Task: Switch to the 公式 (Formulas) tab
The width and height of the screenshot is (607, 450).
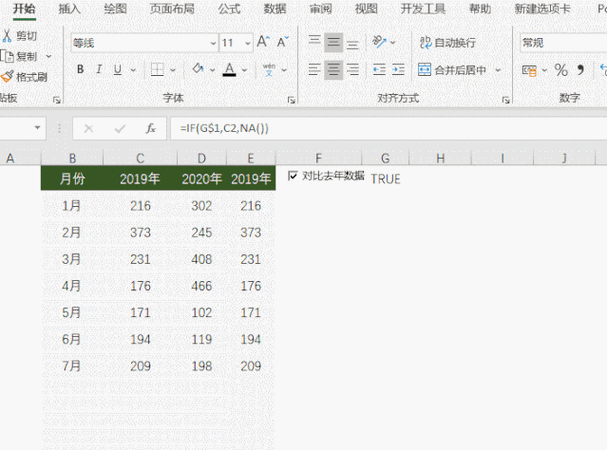Action: click(229, 9)
